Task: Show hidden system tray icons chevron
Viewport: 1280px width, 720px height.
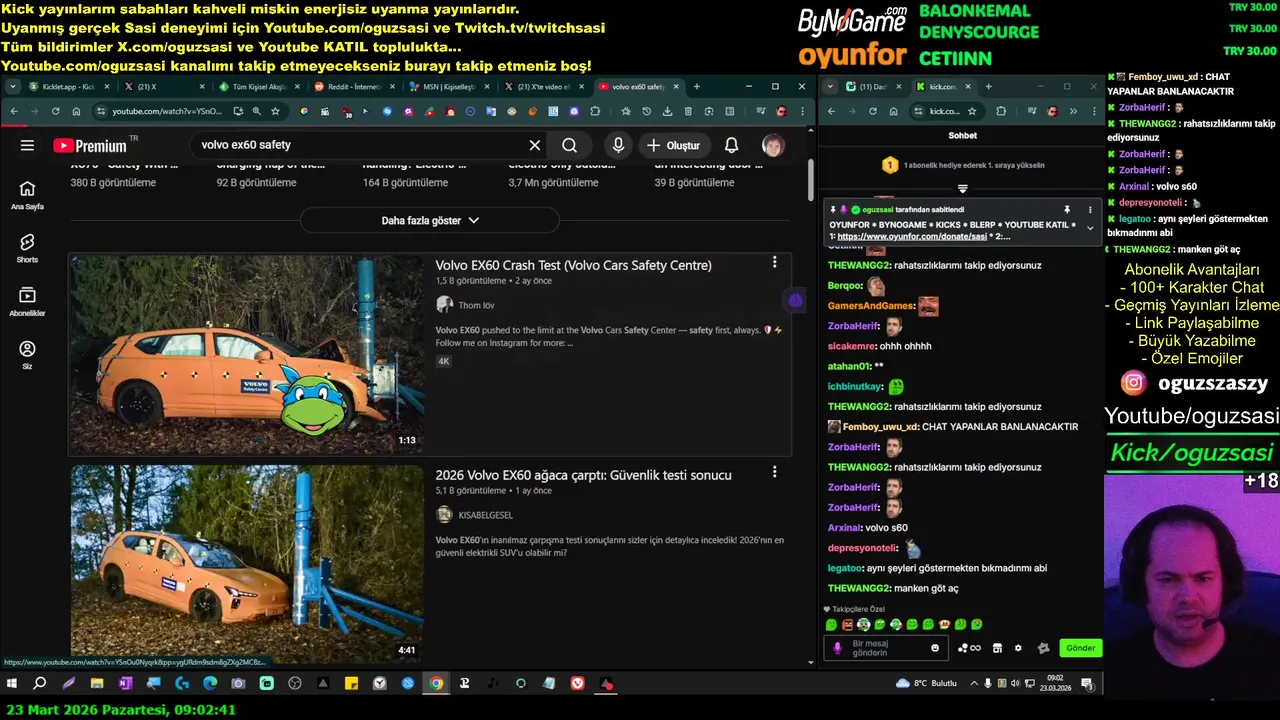Action: pos(974,684)
